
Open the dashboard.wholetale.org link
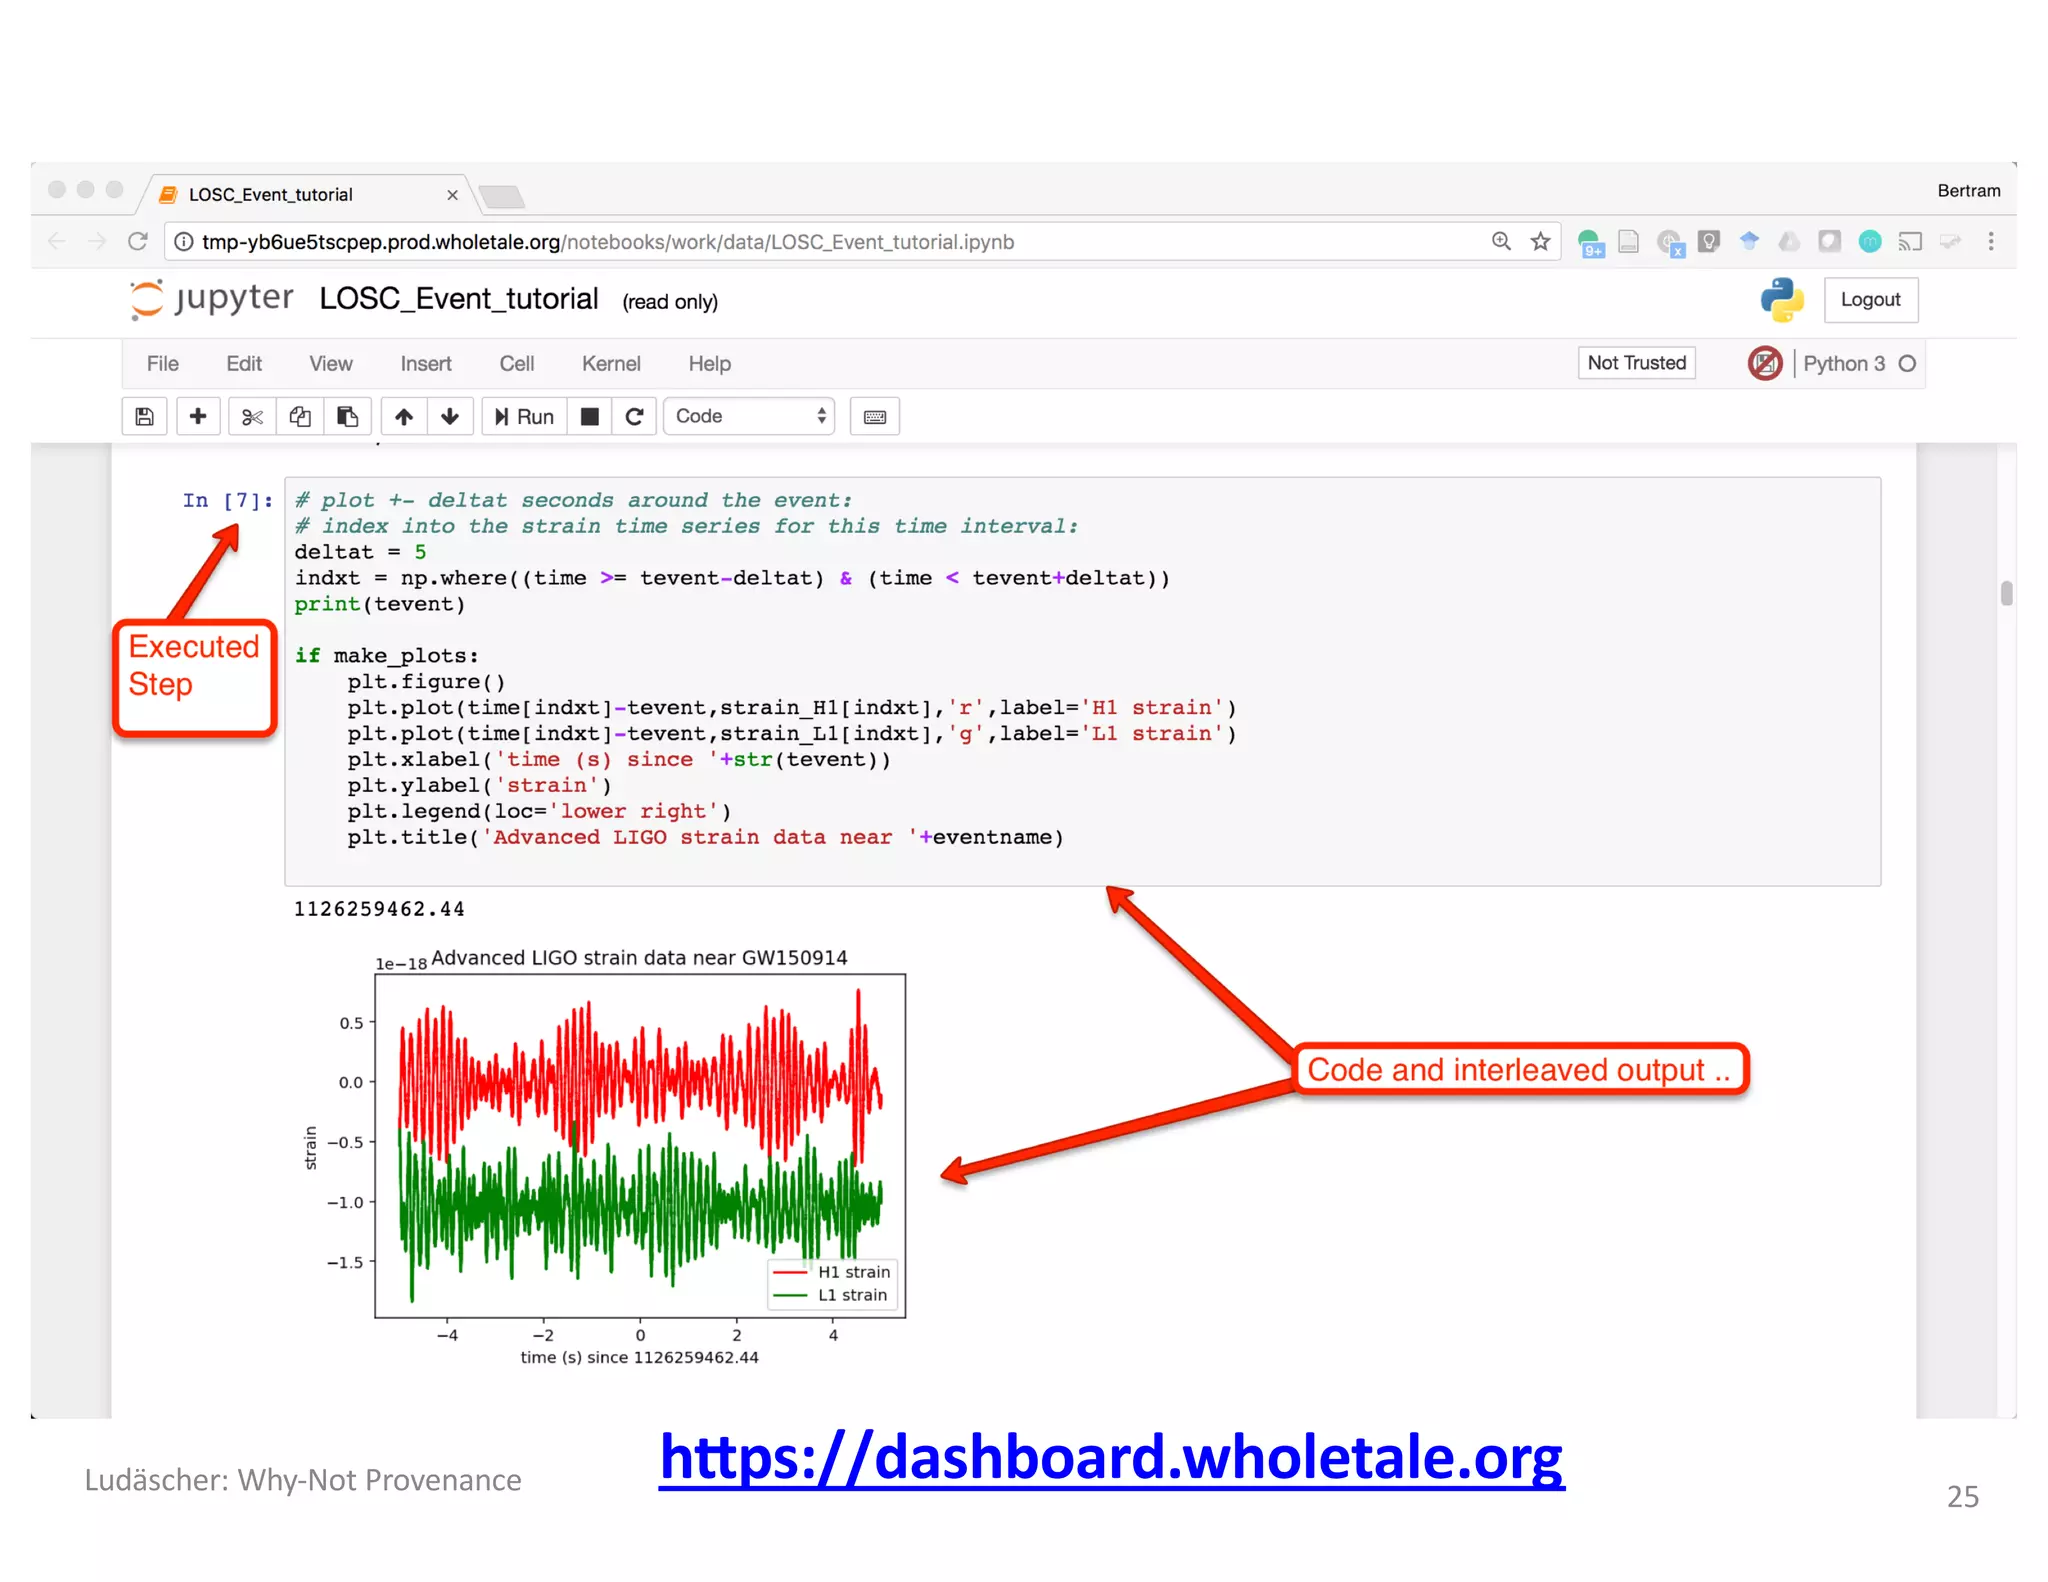[x=1111, y=1458]
